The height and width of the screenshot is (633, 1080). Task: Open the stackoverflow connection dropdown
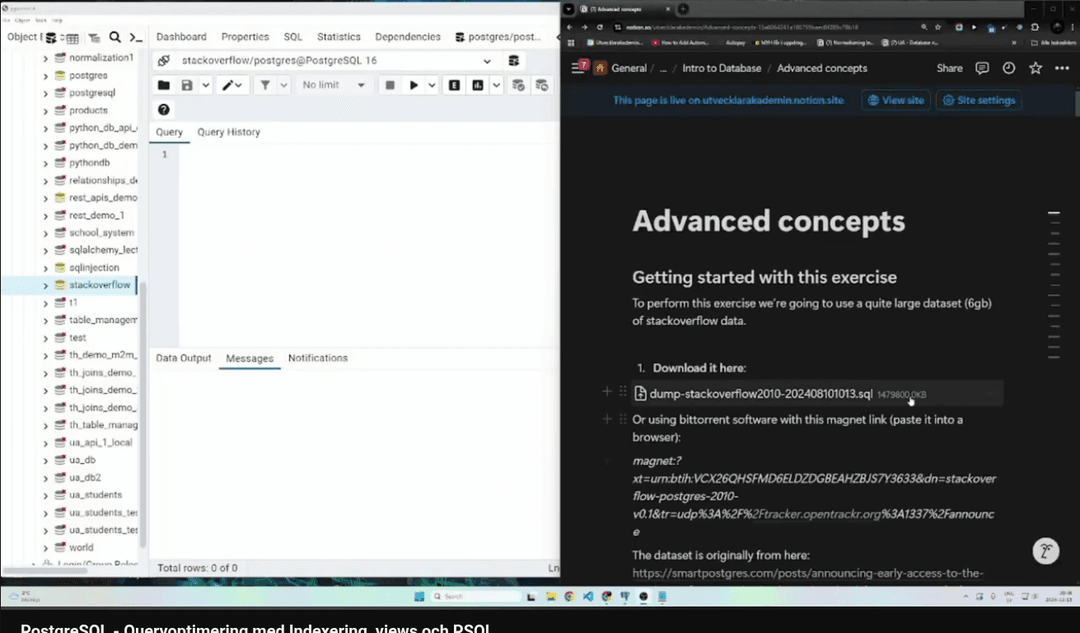pyautogui.click(x=487, y=61)
